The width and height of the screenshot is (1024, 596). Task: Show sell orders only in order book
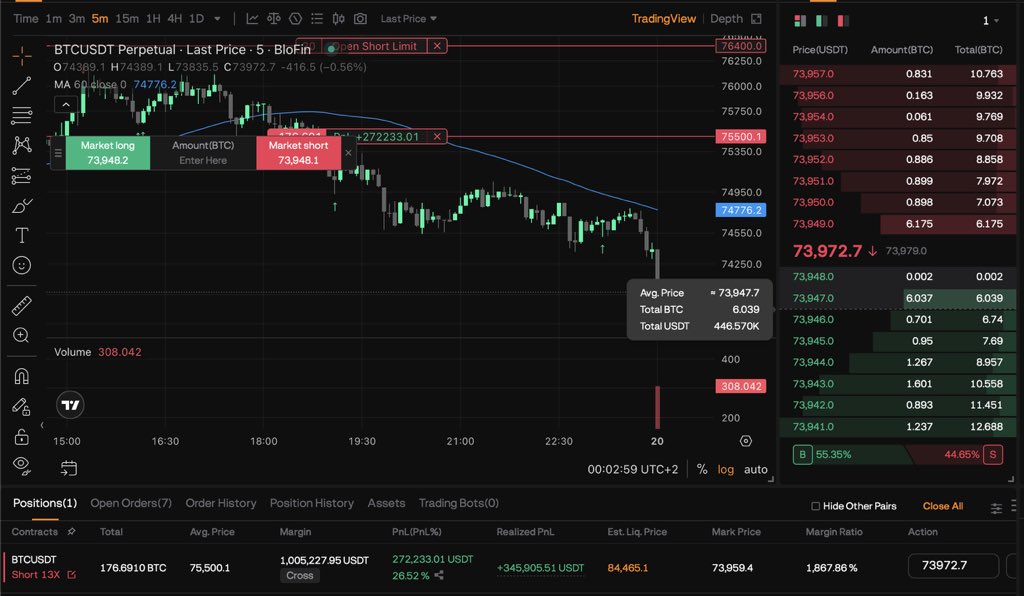(843, 21)
